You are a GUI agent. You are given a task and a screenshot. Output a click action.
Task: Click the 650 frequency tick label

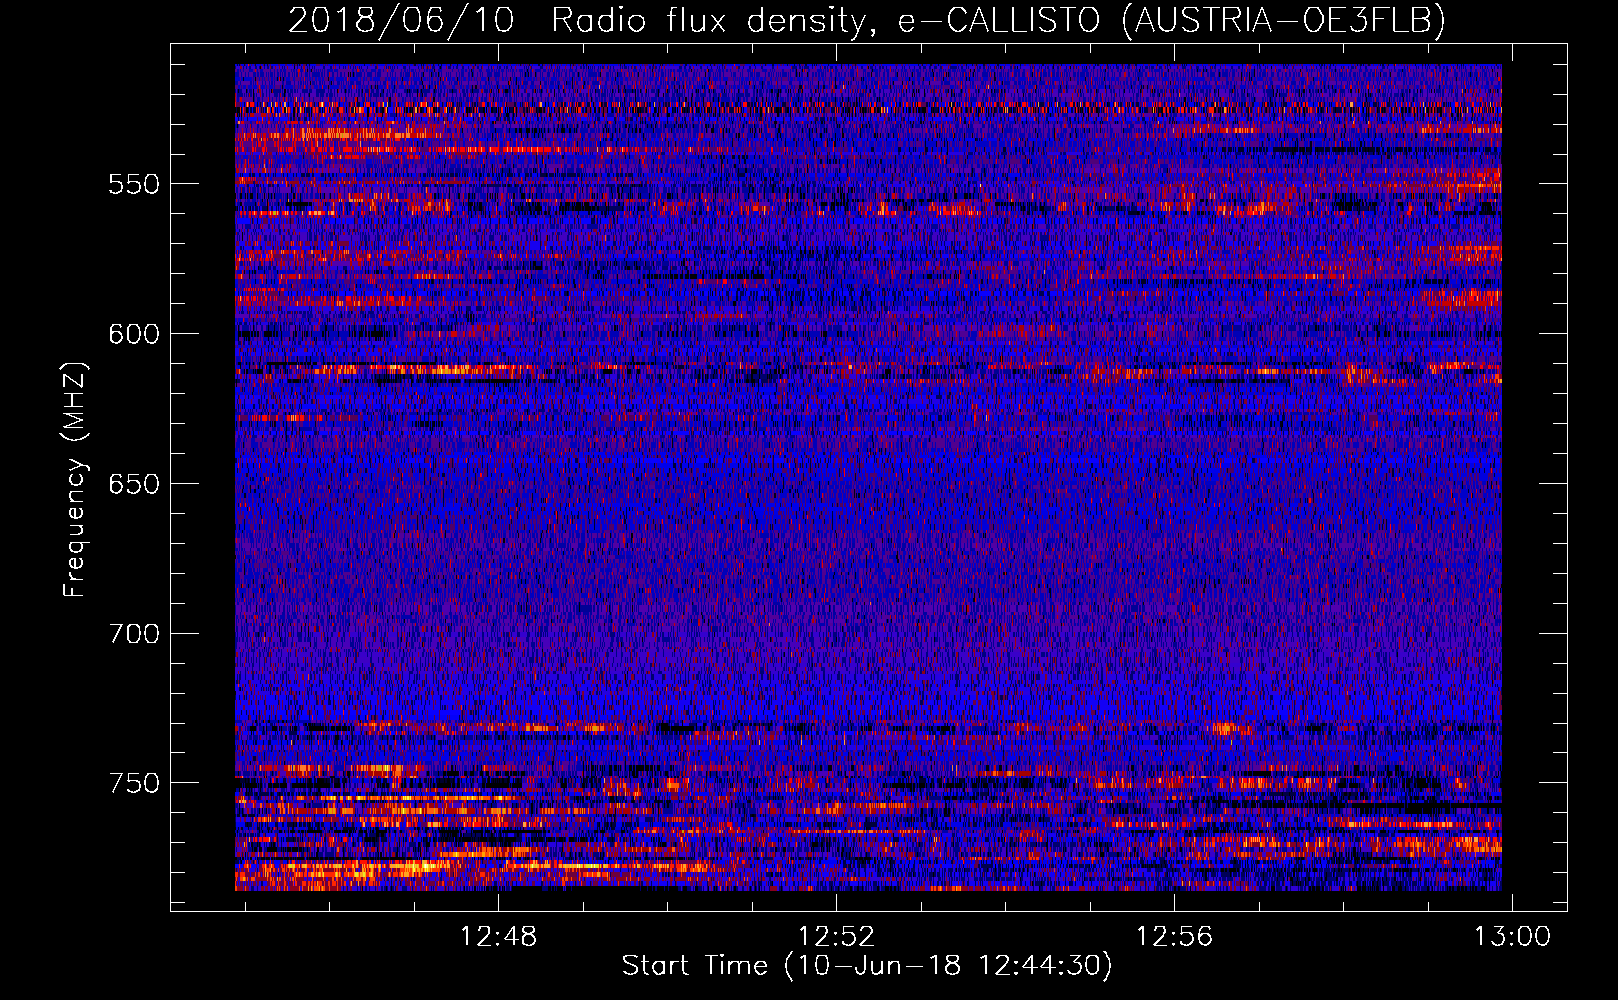134,484
